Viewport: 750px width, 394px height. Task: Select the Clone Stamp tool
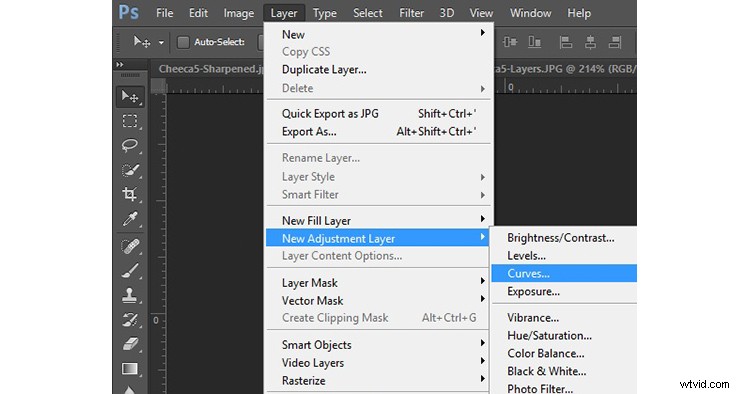[x=130, y=295]
